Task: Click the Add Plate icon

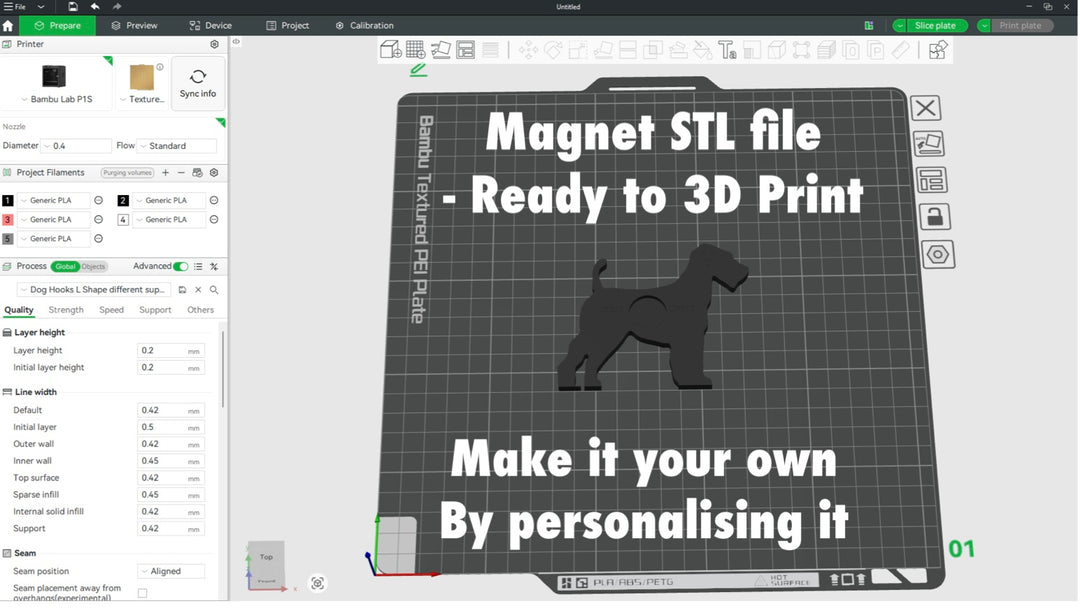Action: [x=415, y=49]
